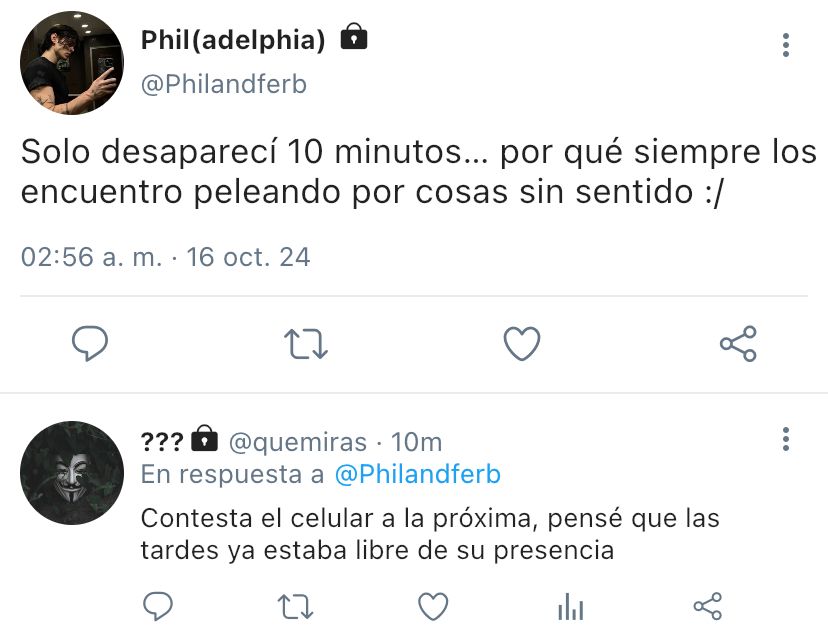Image resolution: width=828 pixels, height=639 pixels.
Task: Retweet the main tweet by @Philandferb
Action: pyautogui.click(x=306, y=344)
